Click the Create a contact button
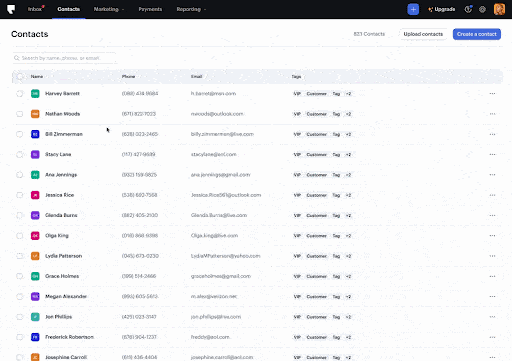 point(477,34)
